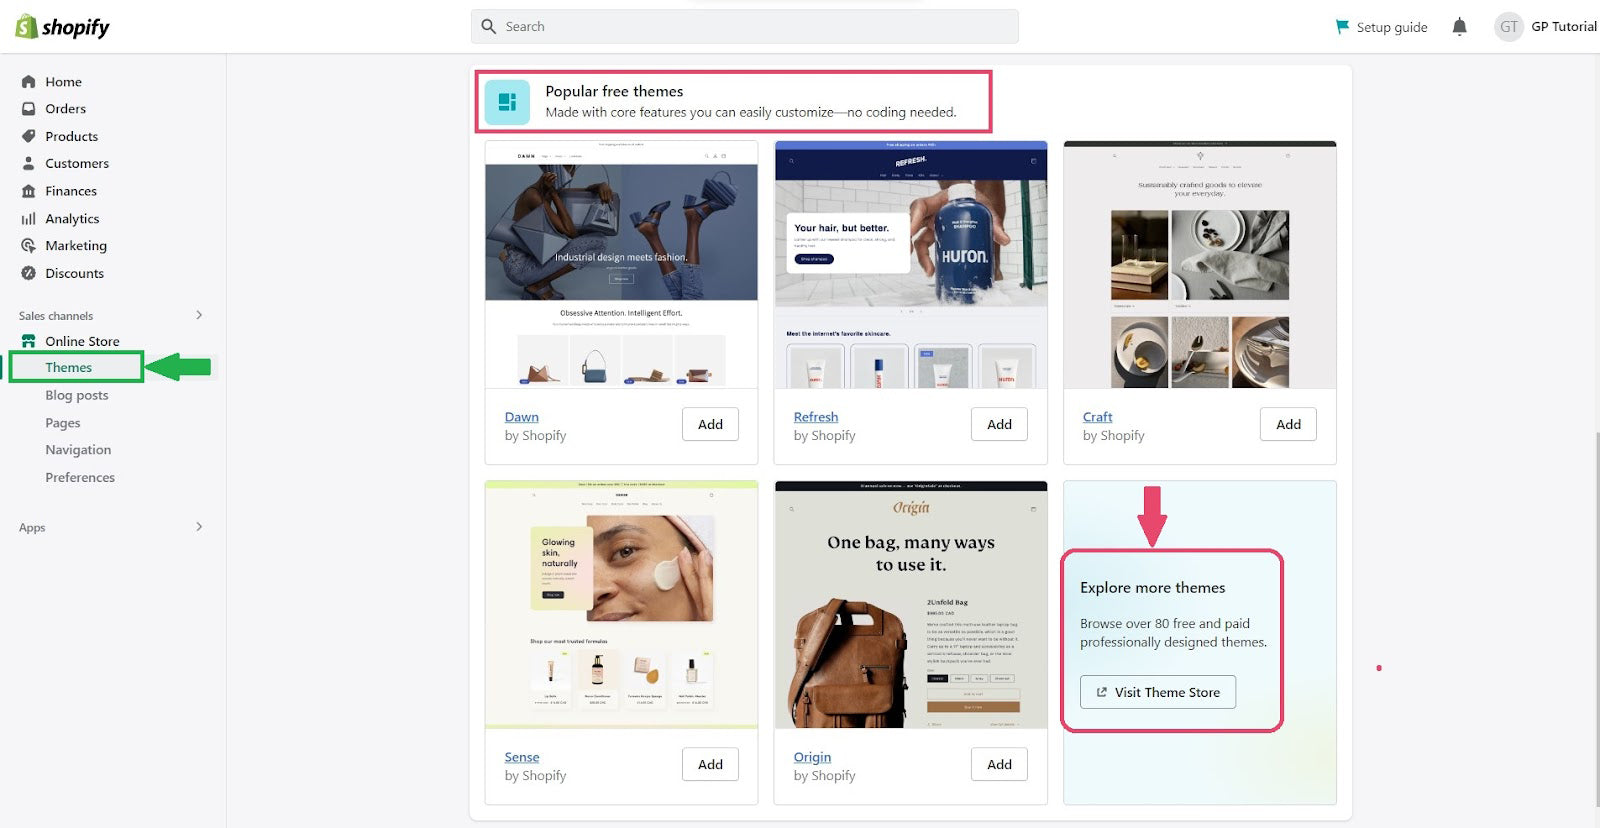Click the Refresh theme preview thumbnail

910,265
